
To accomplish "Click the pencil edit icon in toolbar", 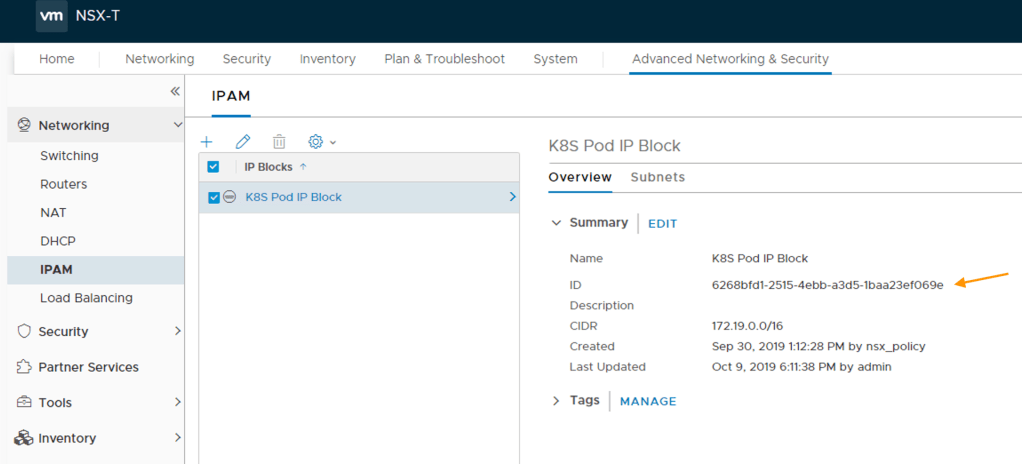I will [x=243, y=143].
